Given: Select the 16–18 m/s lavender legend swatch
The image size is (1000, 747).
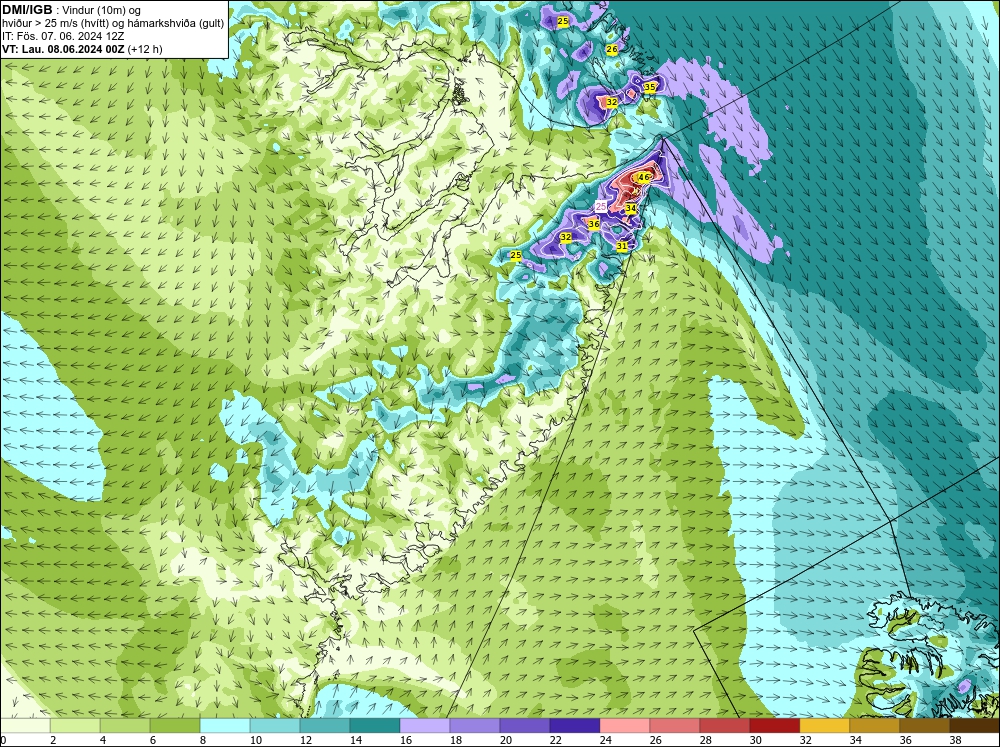Looking at the screenshot, I should [x=425, y=725].
